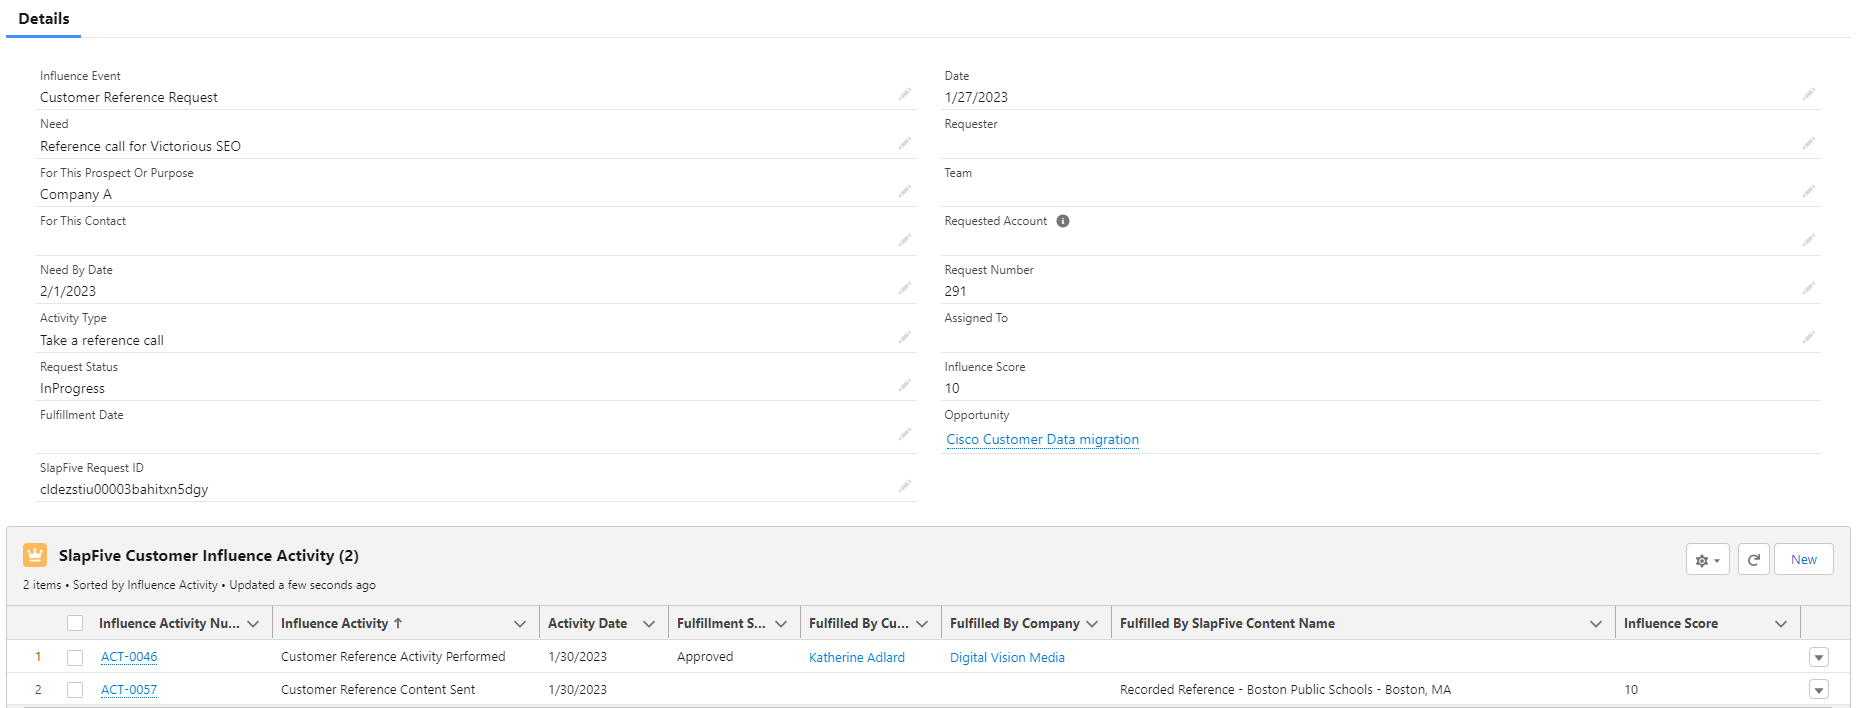This screenshot has height=708, width=1856.
Task: Open Cisco Customer Data migration link
Action: click(x=1042, y=439)
